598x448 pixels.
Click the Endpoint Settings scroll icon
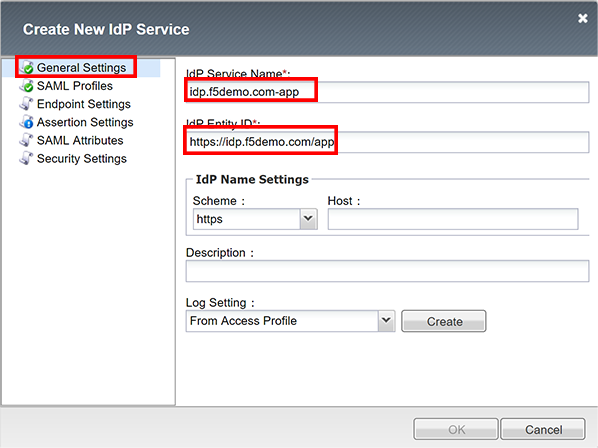pyautogui.click(x=26, y=104)
